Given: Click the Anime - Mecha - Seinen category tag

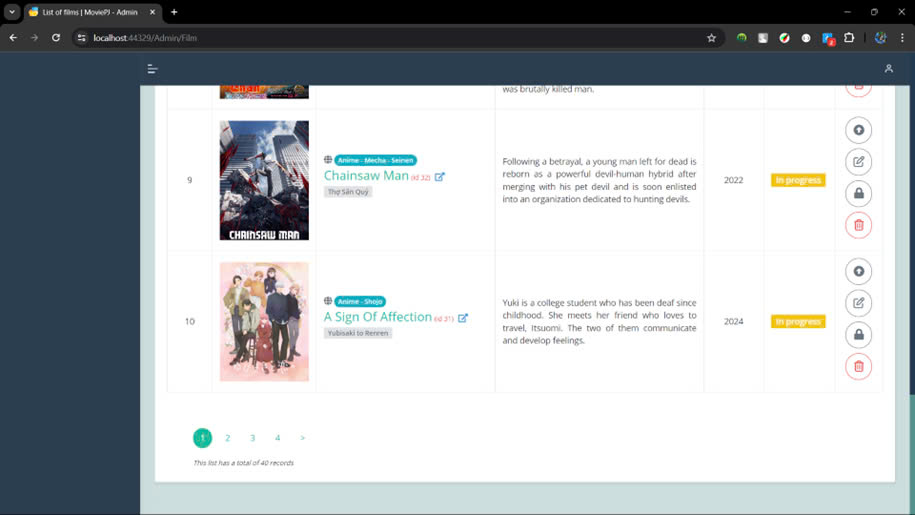Looking at the screenshot, I should (375, 160).
